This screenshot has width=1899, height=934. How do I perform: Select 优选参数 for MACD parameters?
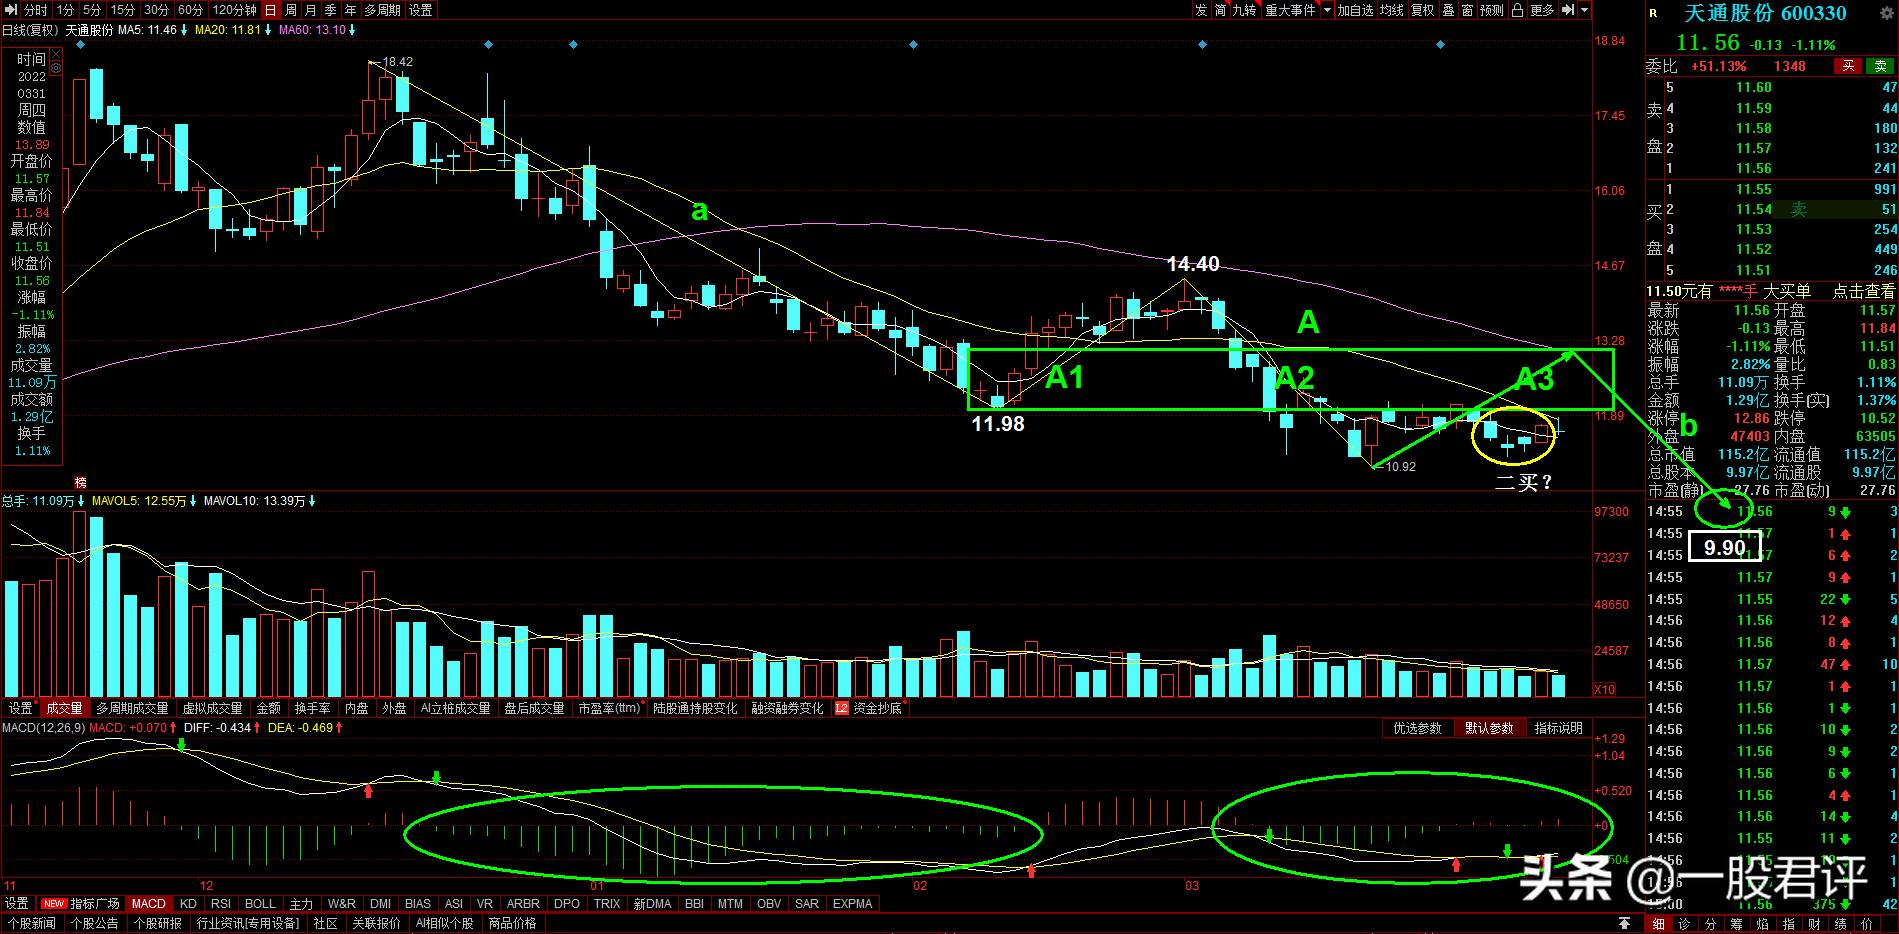click(1417, 728)
